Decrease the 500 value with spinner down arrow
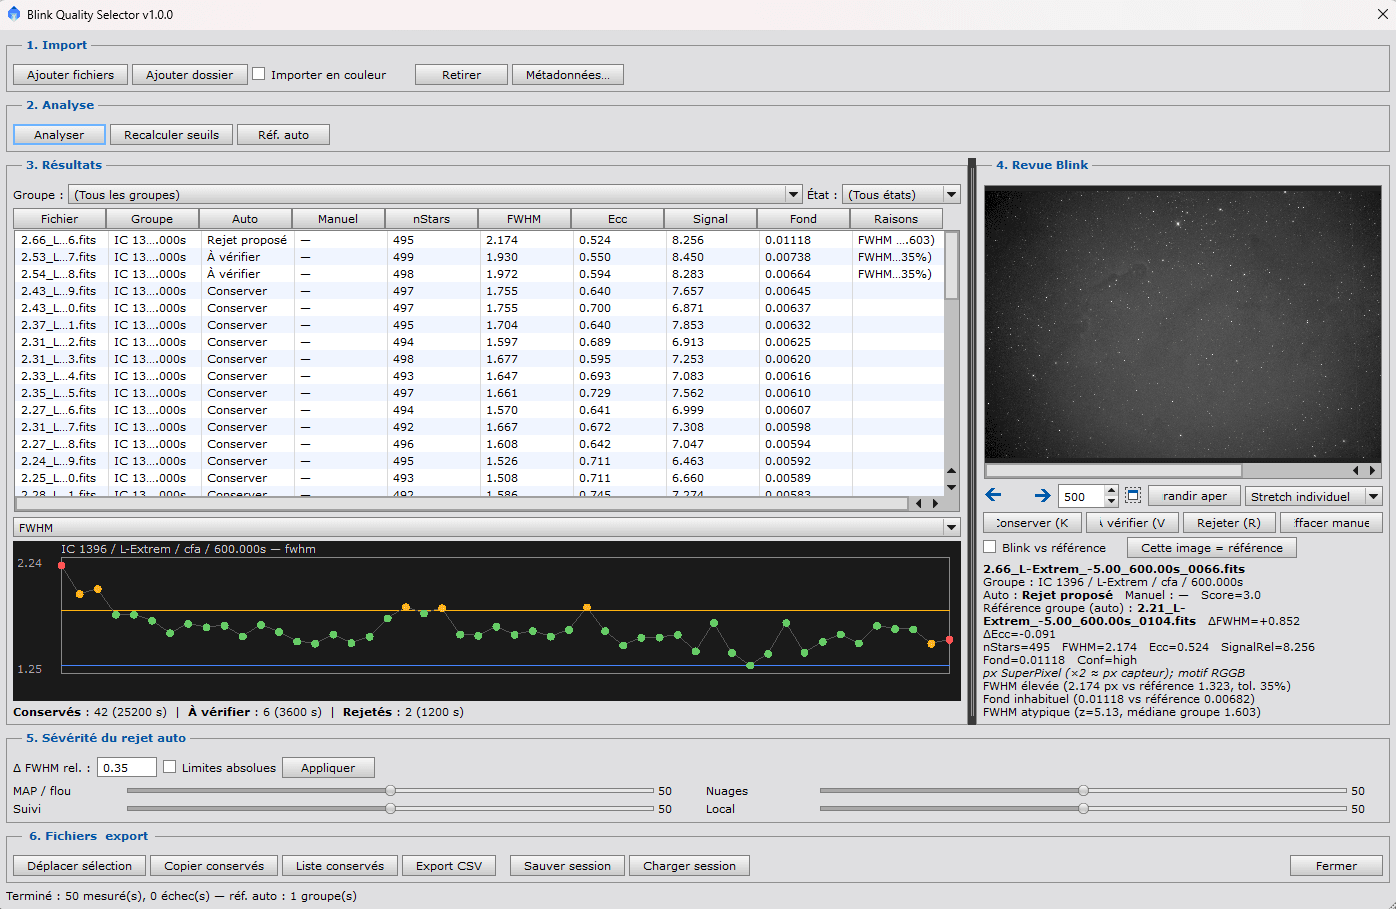The height and width of the screenshot is (909, 1396). pos(1111,501)
